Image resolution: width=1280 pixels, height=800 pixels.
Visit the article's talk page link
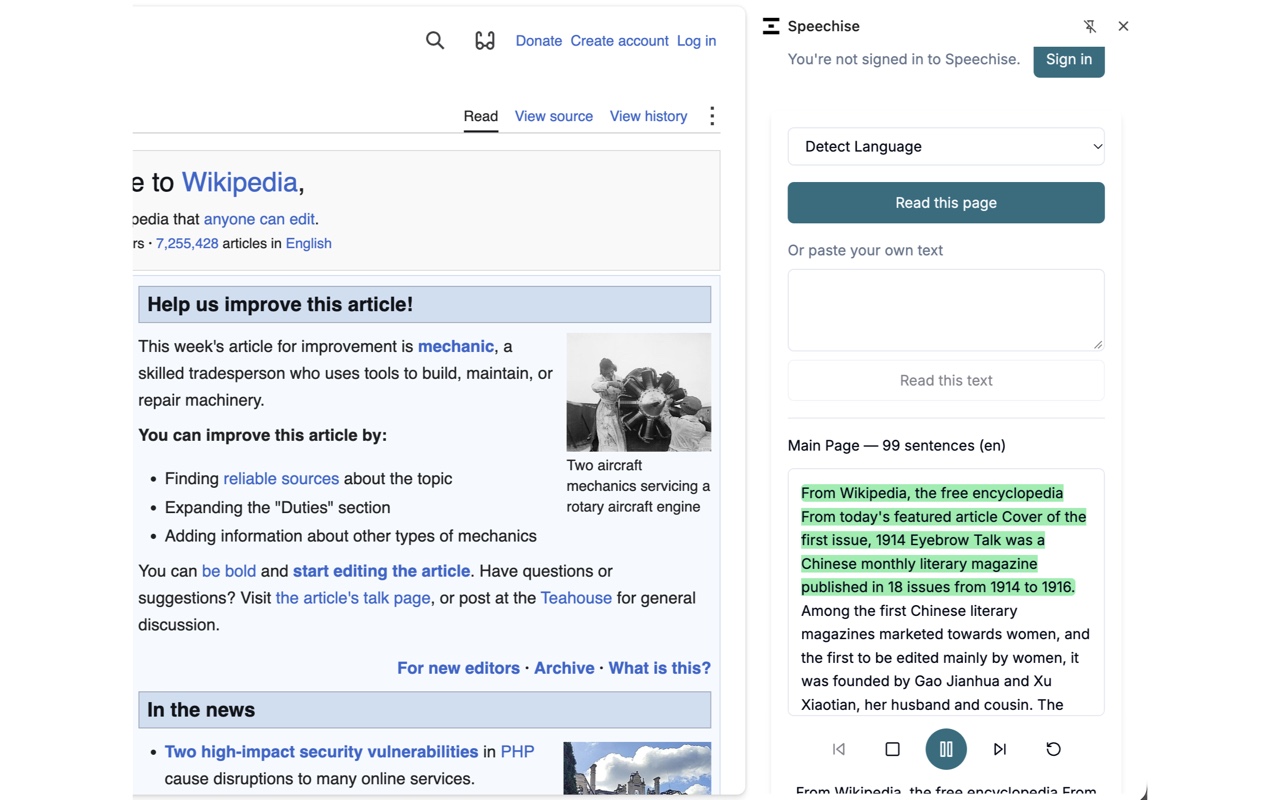[x=353, y=598]
